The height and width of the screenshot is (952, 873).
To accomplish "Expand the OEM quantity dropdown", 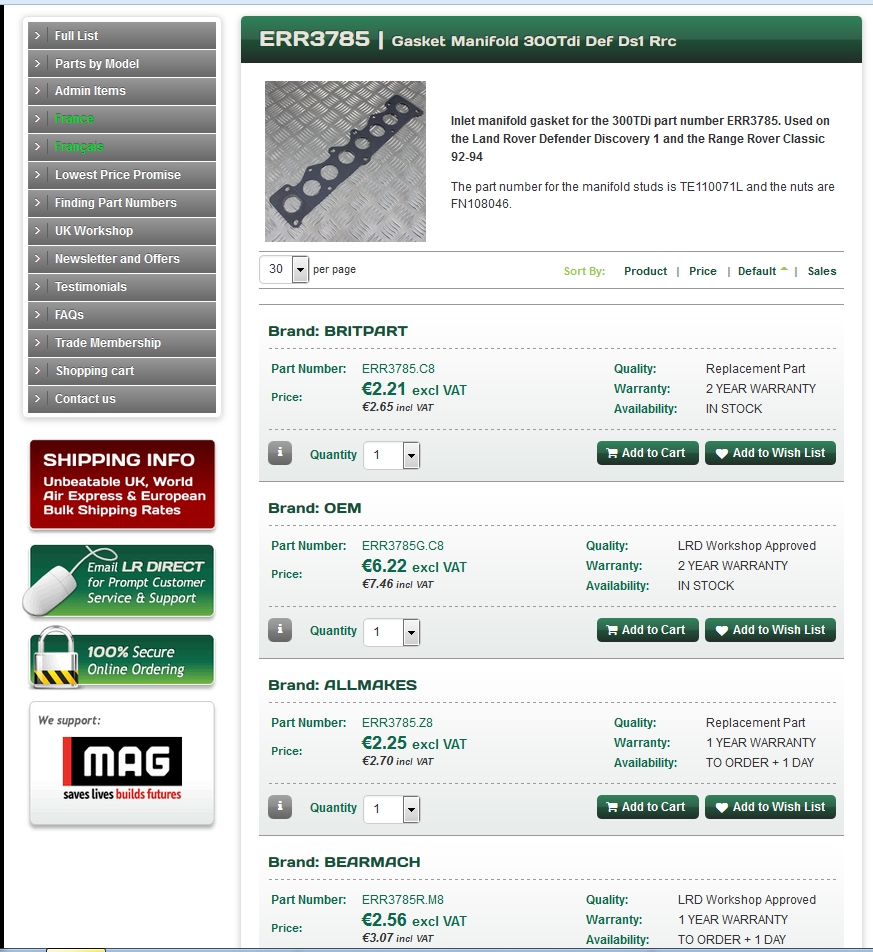I will pos(411,633).
